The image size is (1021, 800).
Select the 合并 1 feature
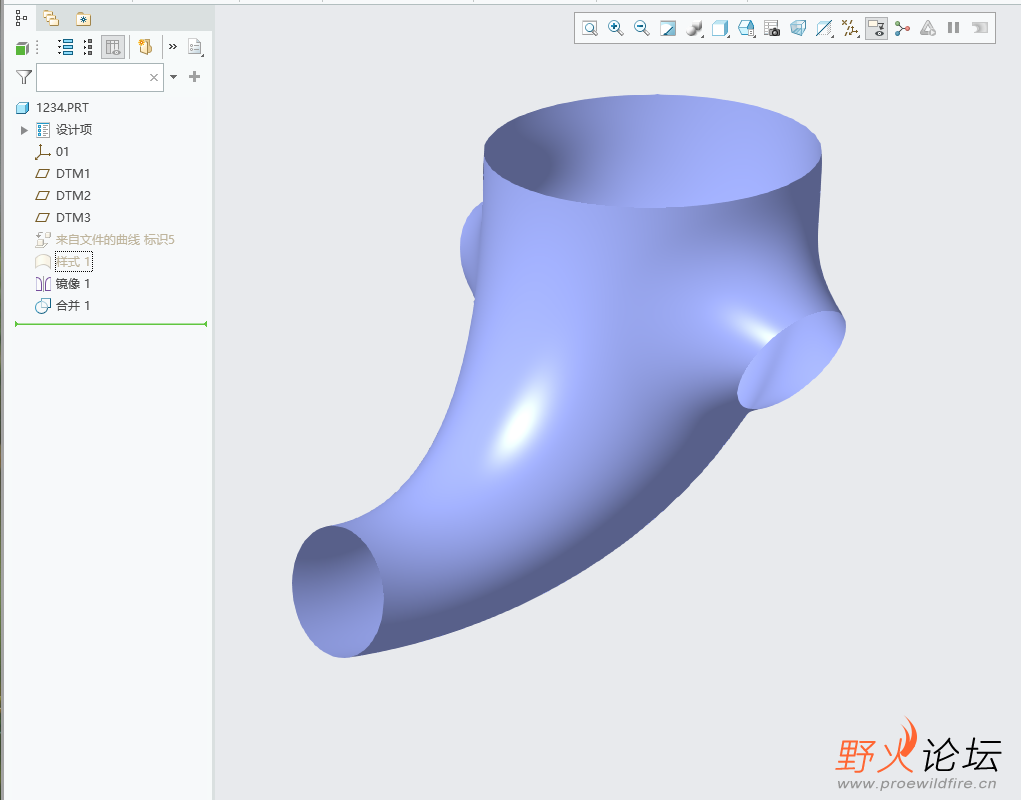(73, 306)
